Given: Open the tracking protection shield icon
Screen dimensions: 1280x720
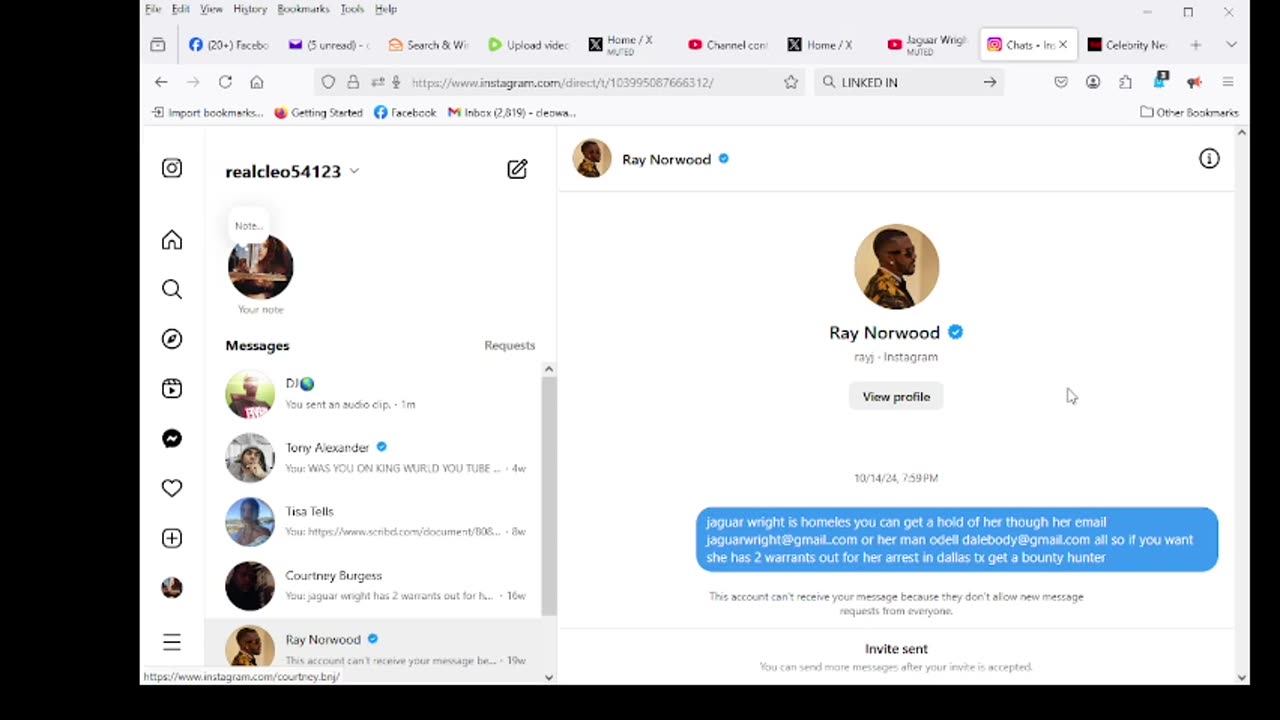Looking at the screenshot, I should click(x=328, y=82).
